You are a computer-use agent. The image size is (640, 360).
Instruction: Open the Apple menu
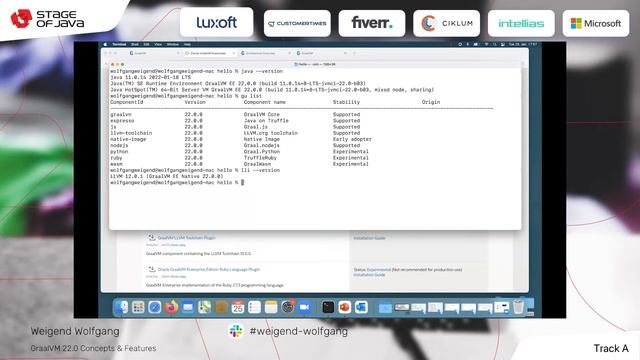(x=105, y=44)
